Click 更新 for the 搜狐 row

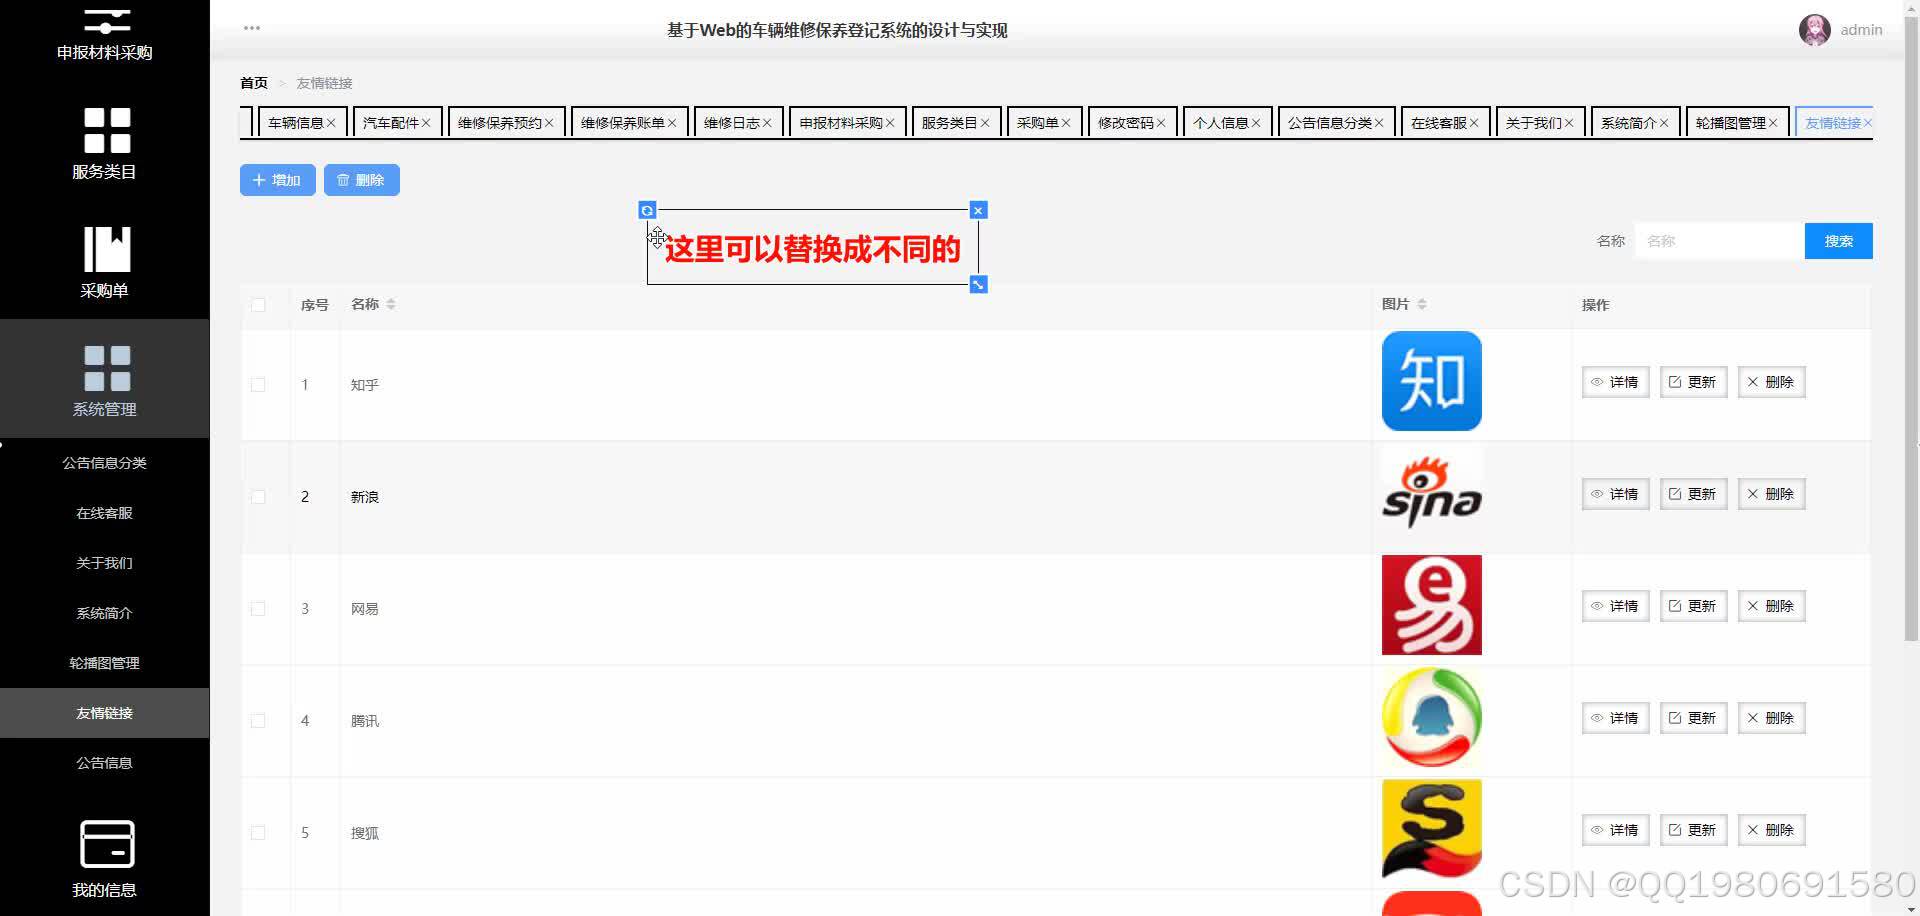tap(1693, 830)
